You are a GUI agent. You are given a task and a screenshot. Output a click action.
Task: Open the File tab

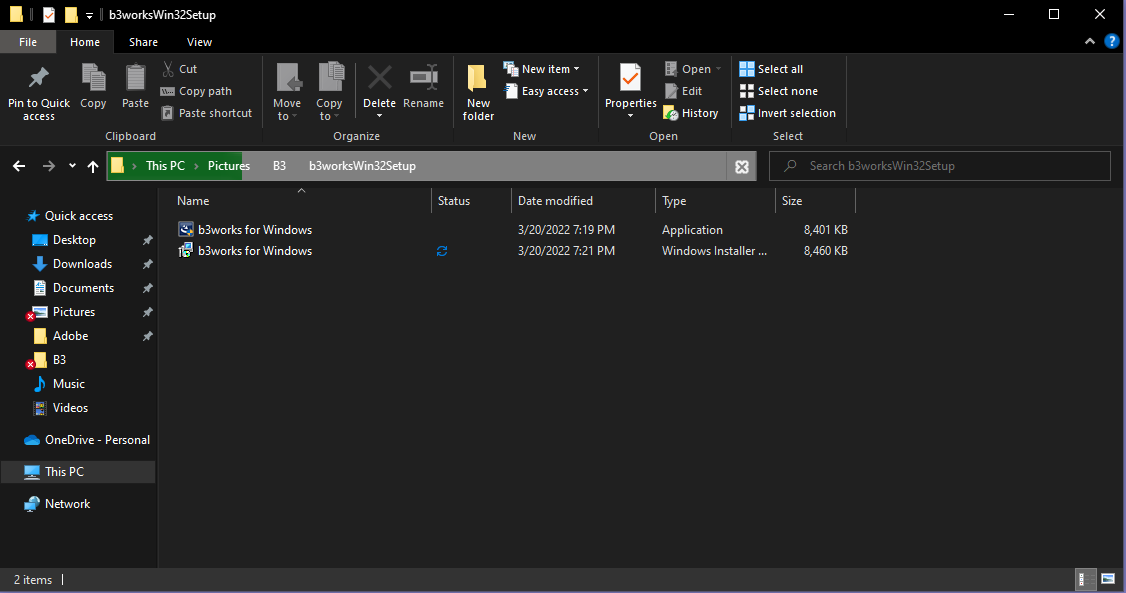(x=28, y=42)
